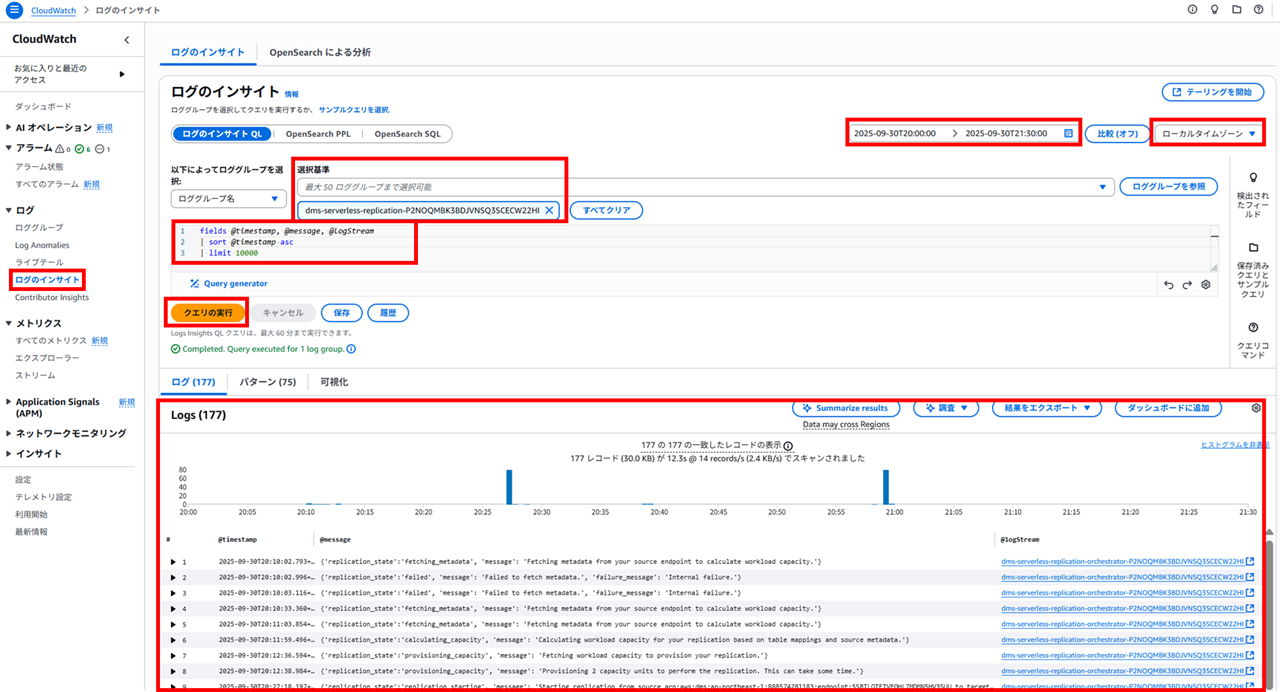
Task: Click the undo arrow in query editor
Action: [x=1169, y=285]
